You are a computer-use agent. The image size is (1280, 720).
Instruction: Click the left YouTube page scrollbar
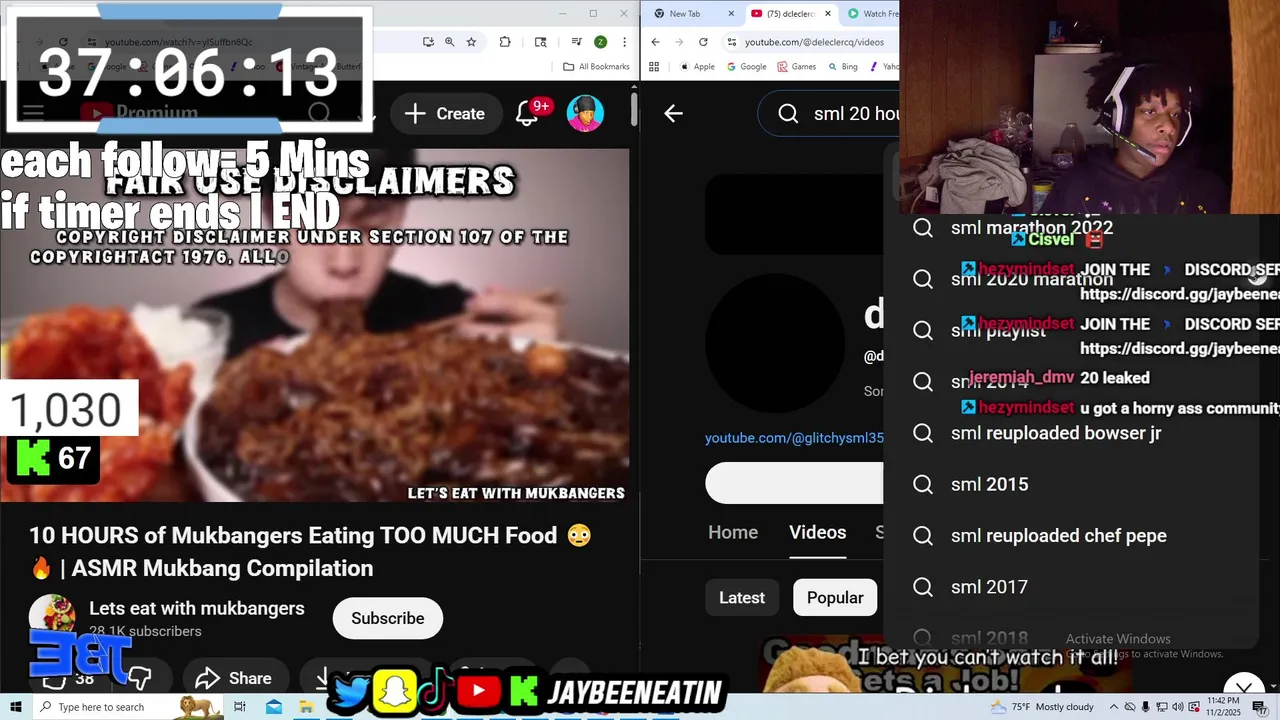pos(634,110)
